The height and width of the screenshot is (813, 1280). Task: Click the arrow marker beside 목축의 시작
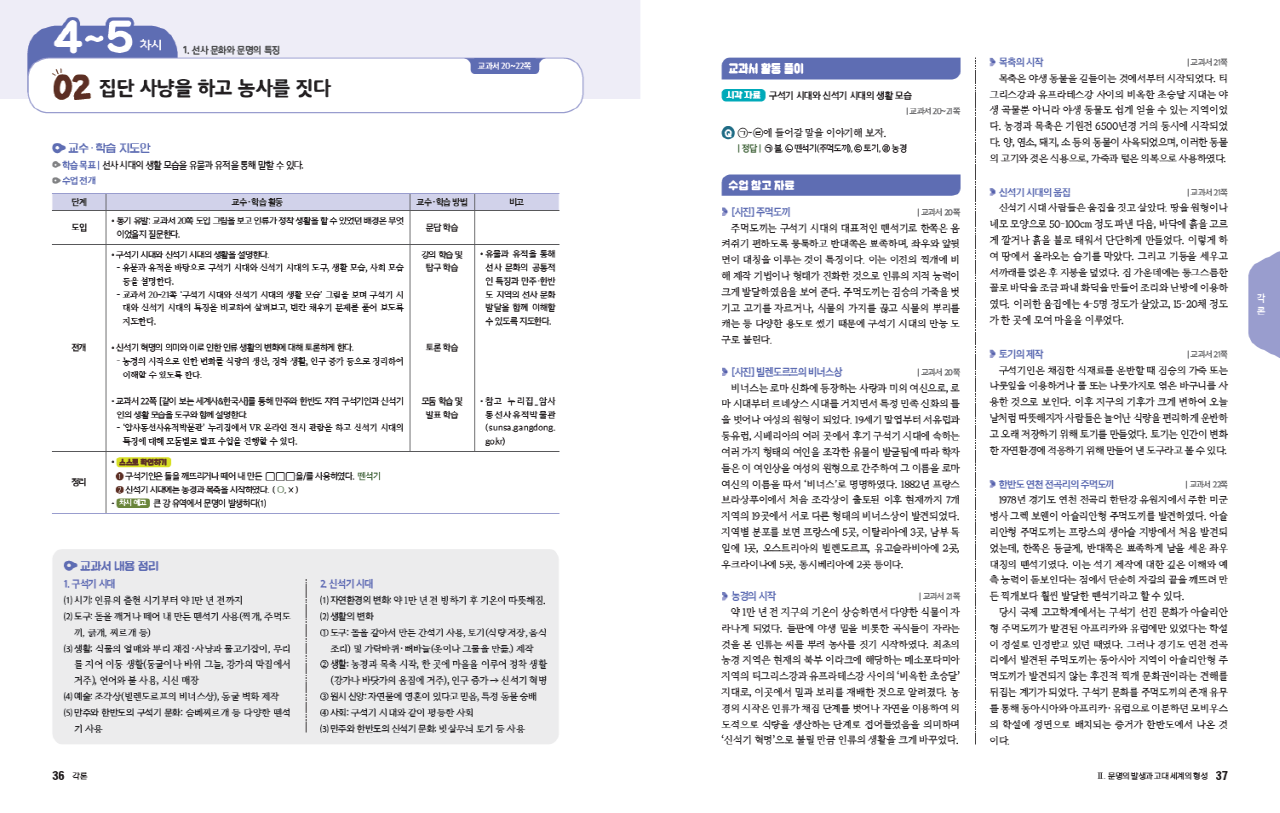coord(992,62)
